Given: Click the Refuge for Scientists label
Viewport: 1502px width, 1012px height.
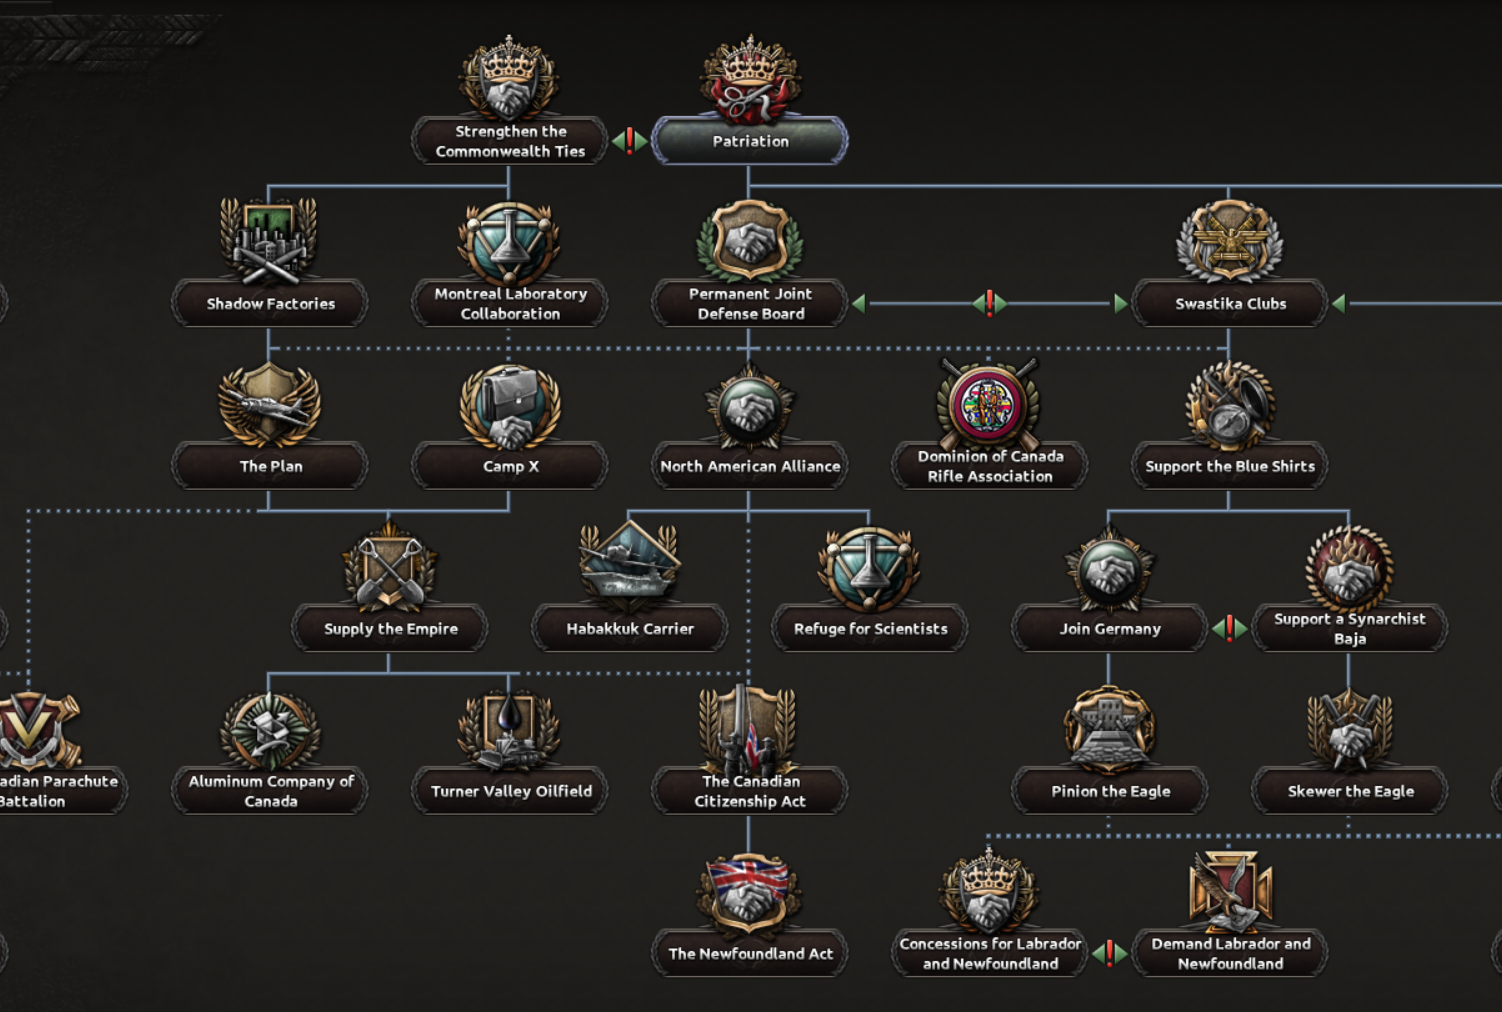Looking at the screenshot, I should click(x=870, y=629).
